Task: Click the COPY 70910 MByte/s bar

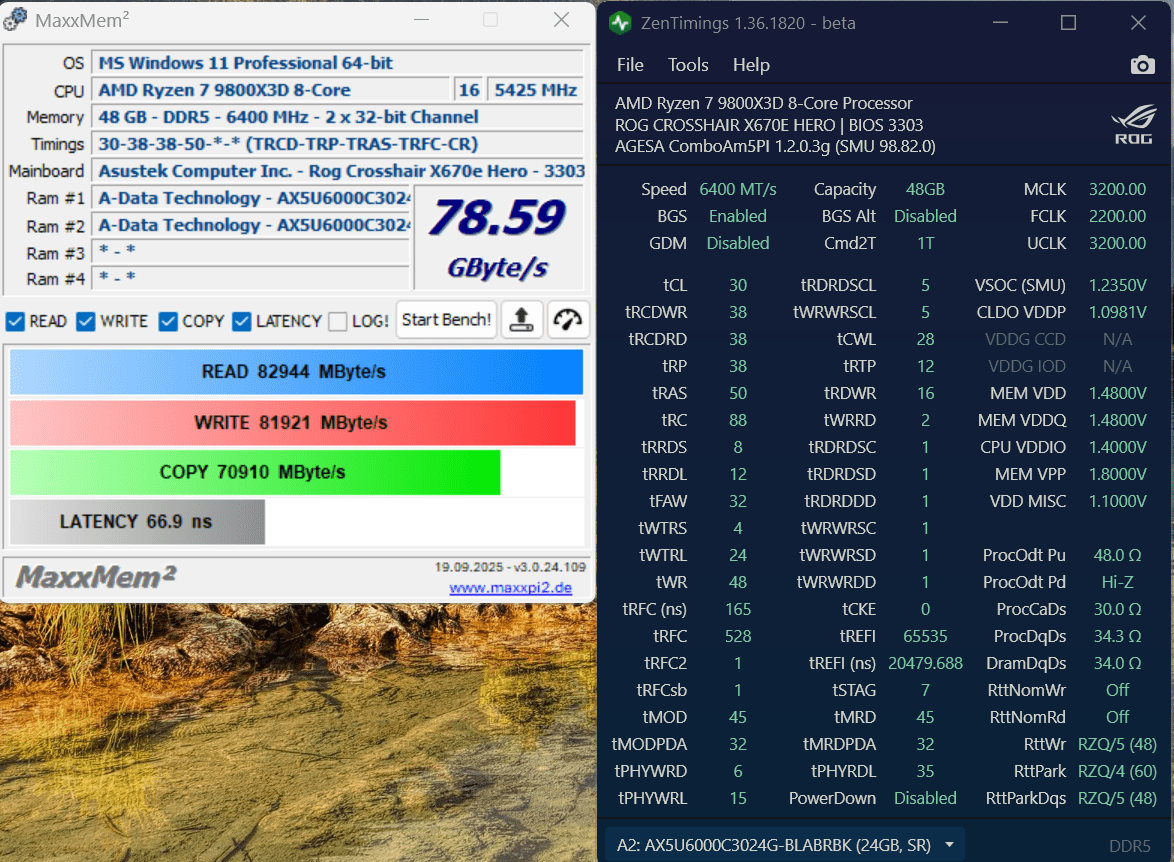Action: 255,472
